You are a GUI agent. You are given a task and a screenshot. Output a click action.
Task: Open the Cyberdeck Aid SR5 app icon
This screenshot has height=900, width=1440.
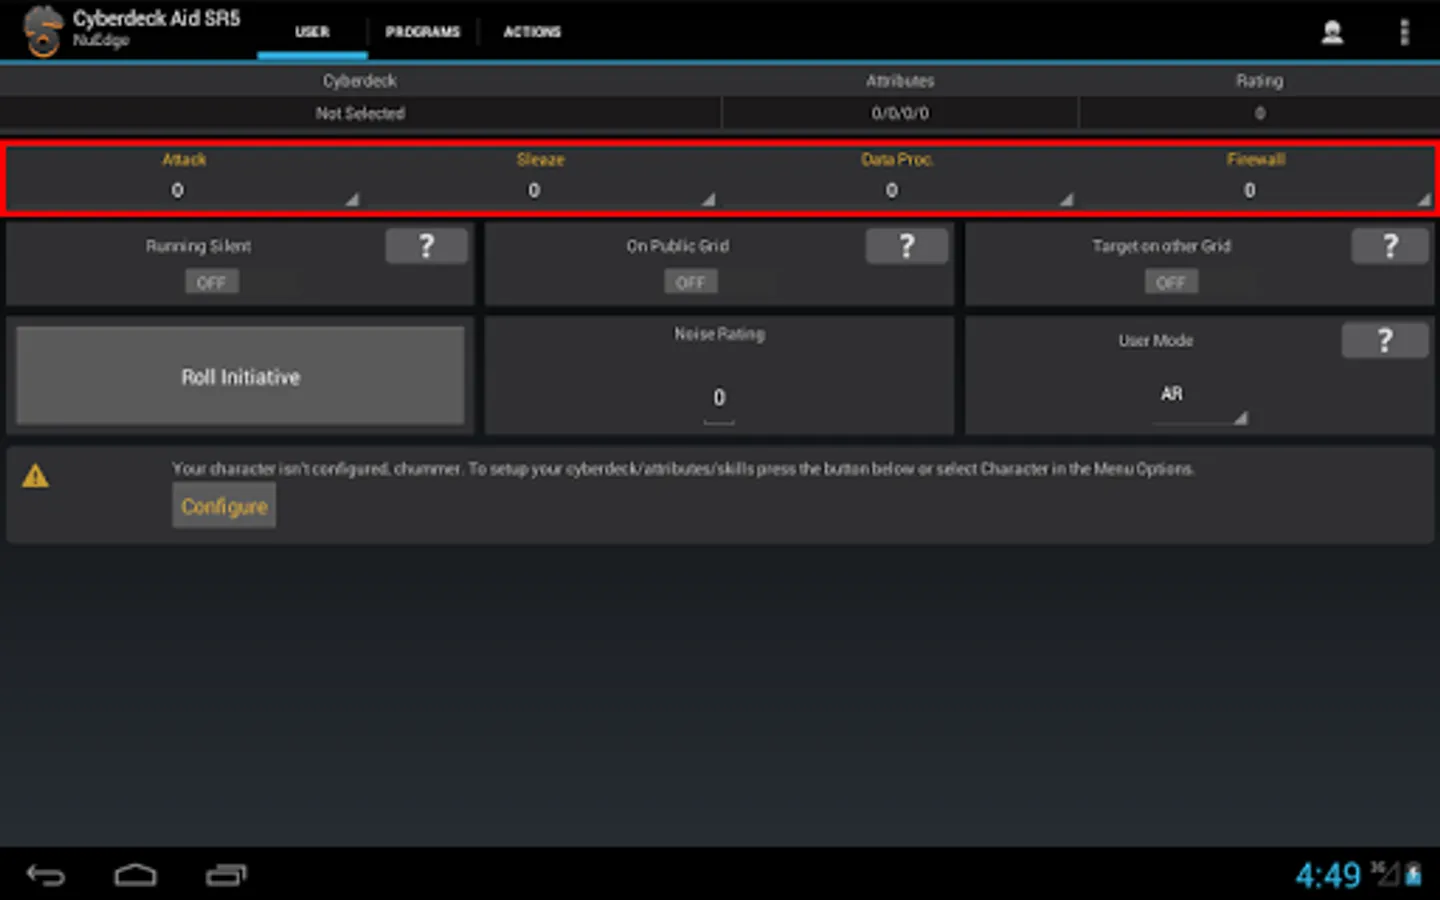pyautogui.click(x=43, y=31)
